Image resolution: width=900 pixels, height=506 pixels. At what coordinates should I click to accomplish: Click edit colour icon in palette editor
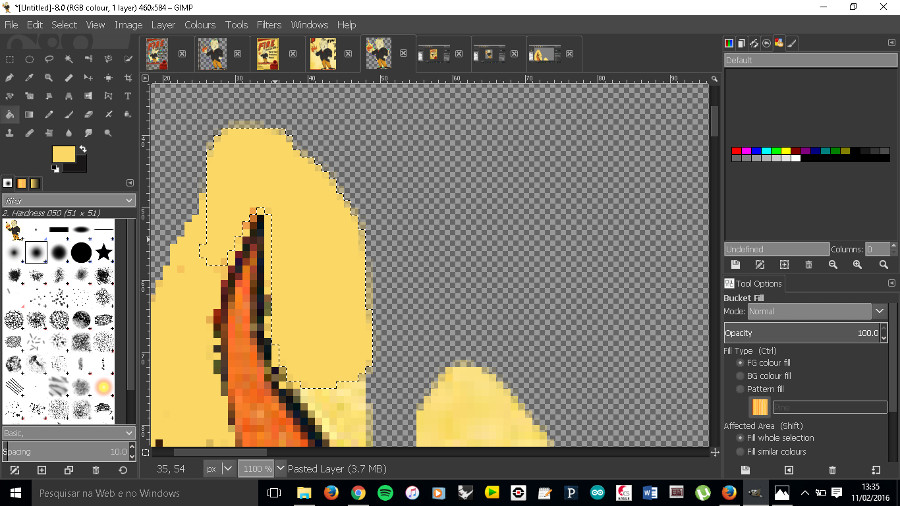pyautogui.click(x=760, y=264)
